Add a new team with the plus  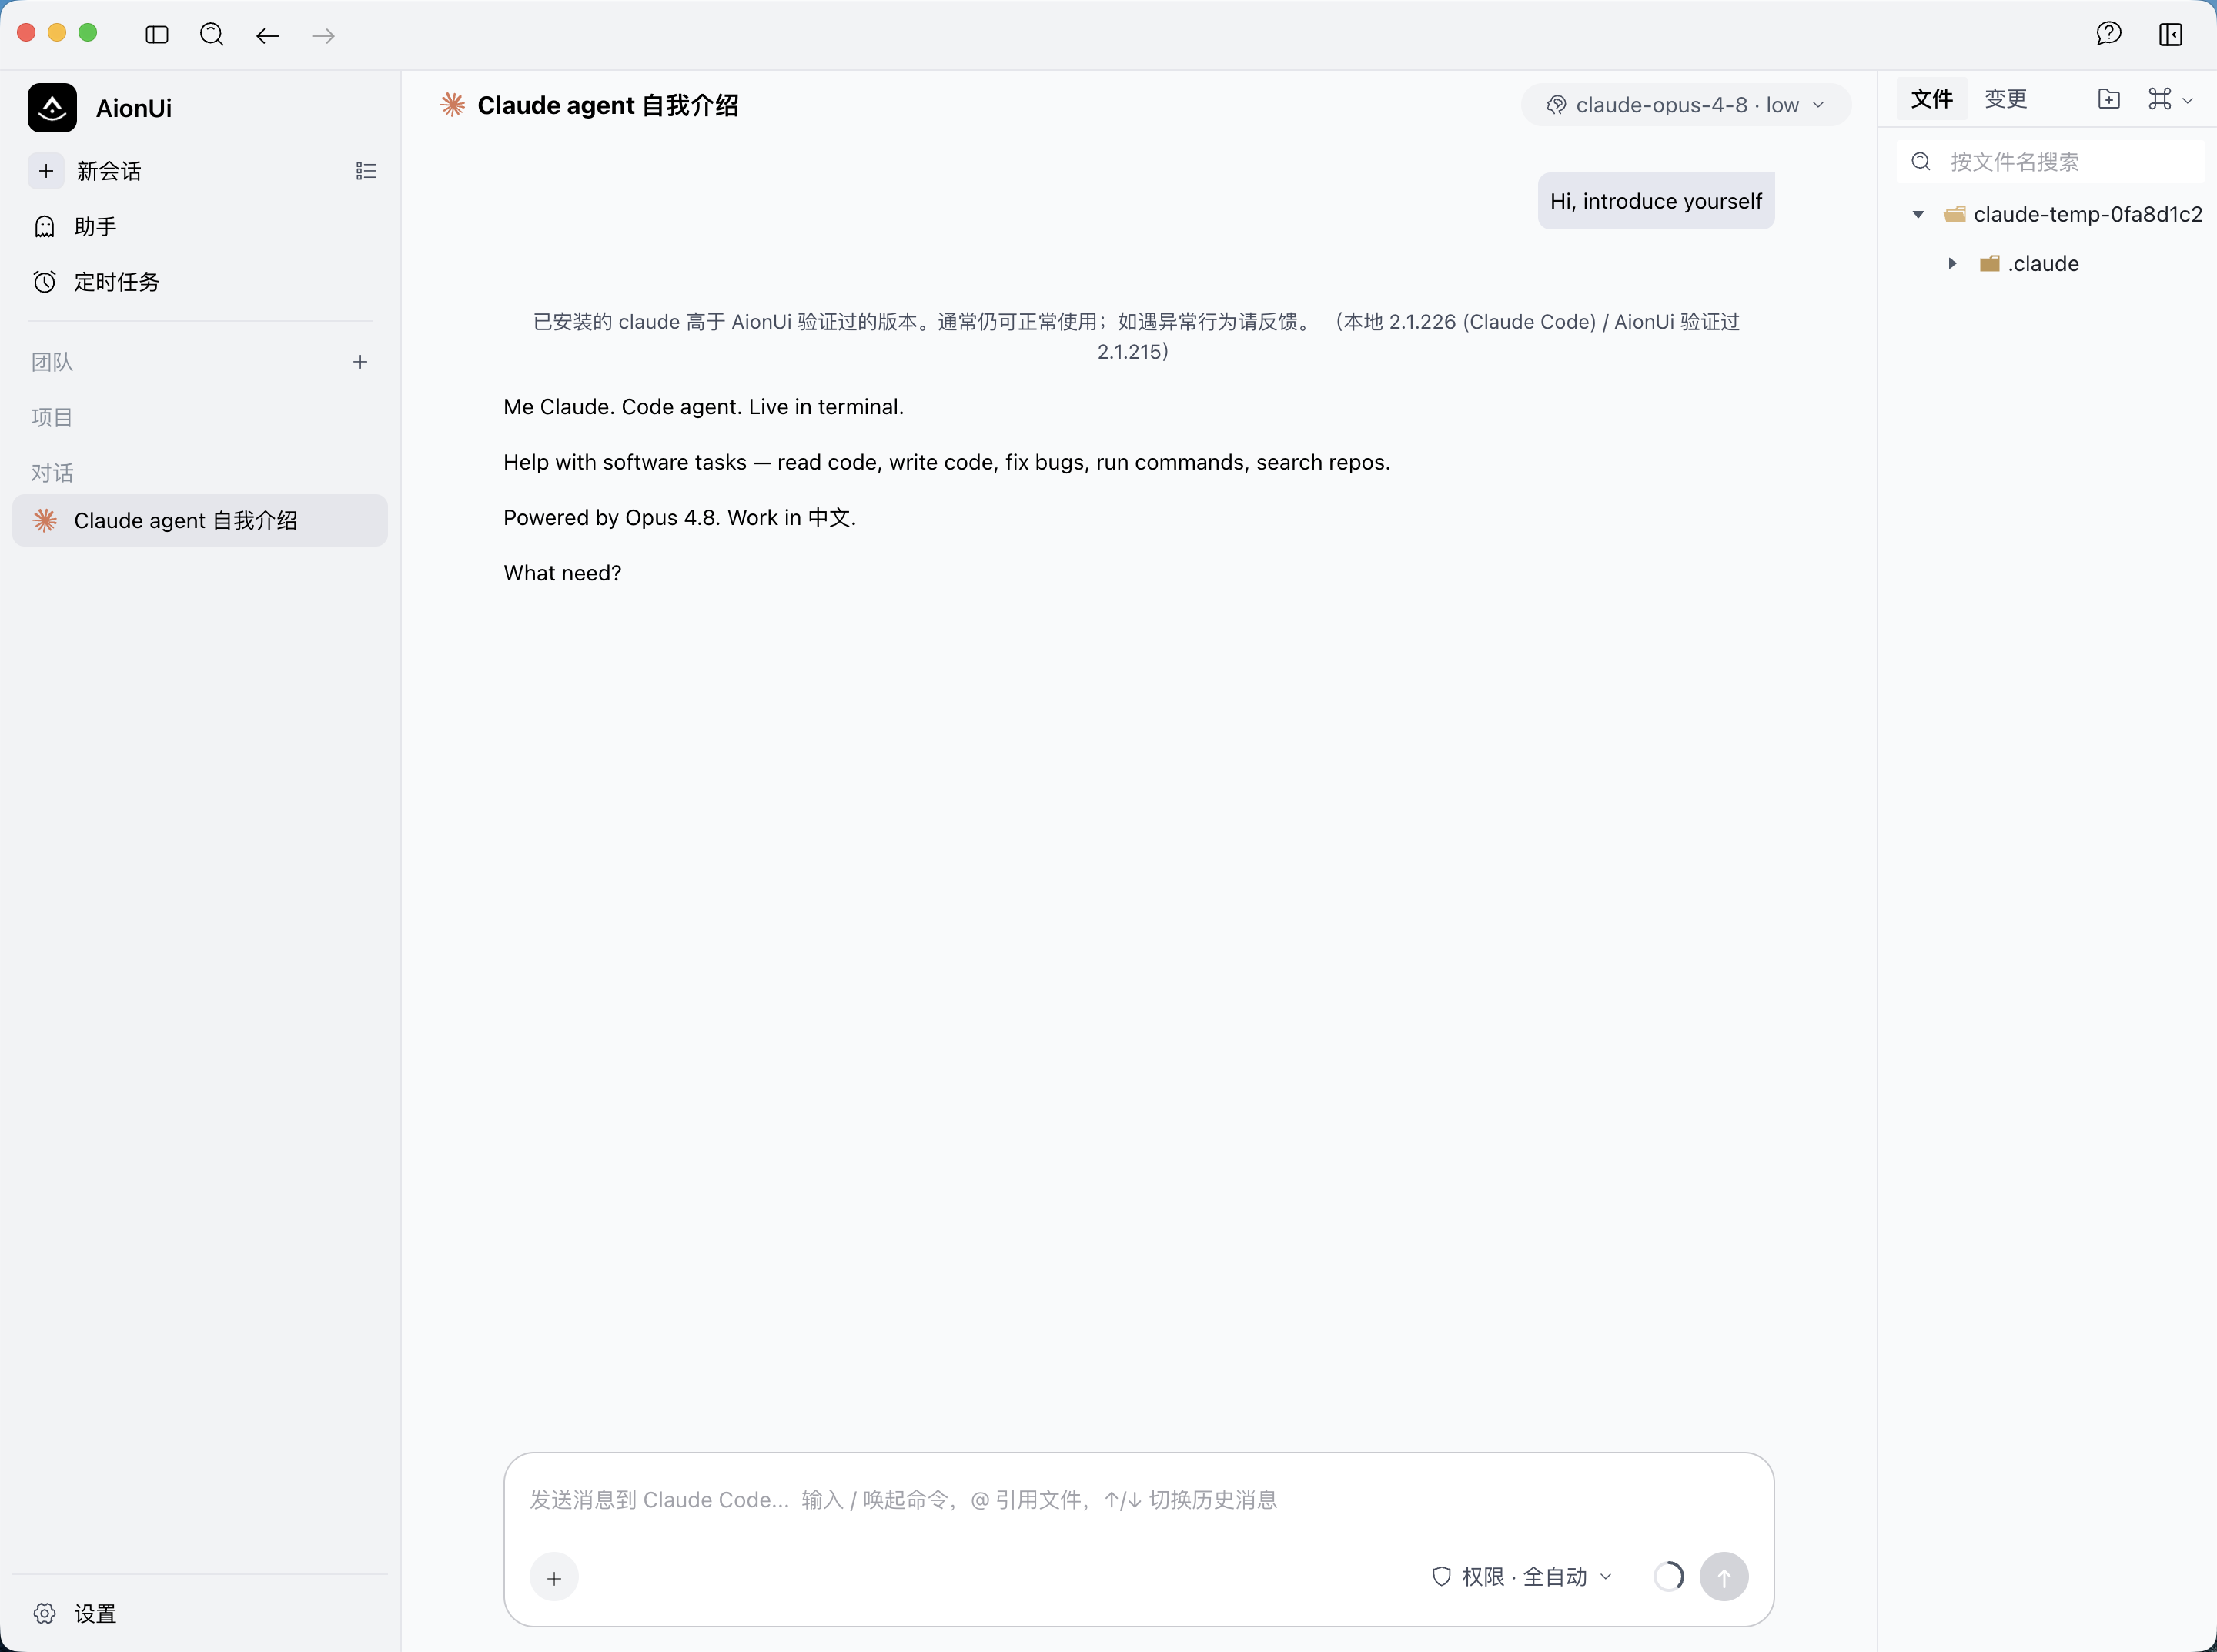[x=360, y=362]
